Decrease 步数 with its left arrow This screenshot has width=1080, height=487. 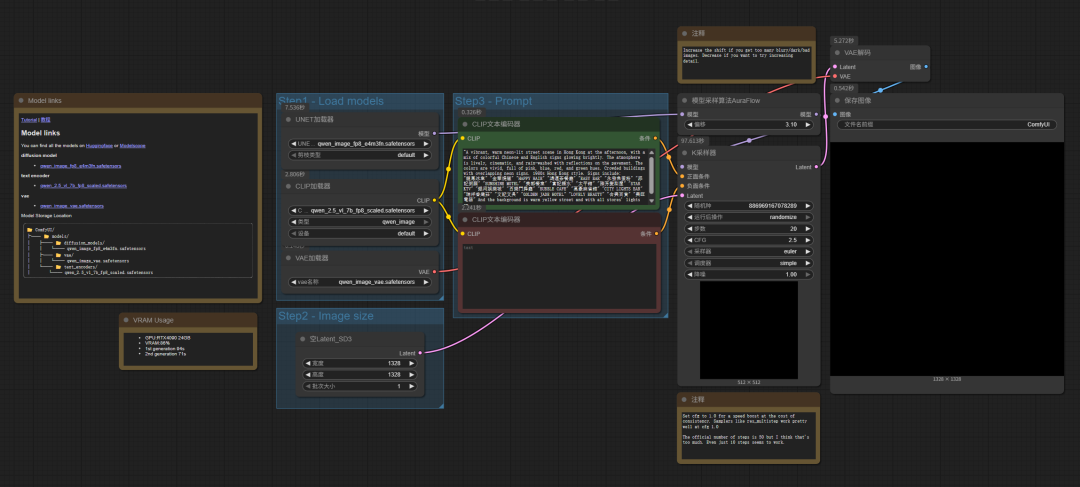point(689,229)
